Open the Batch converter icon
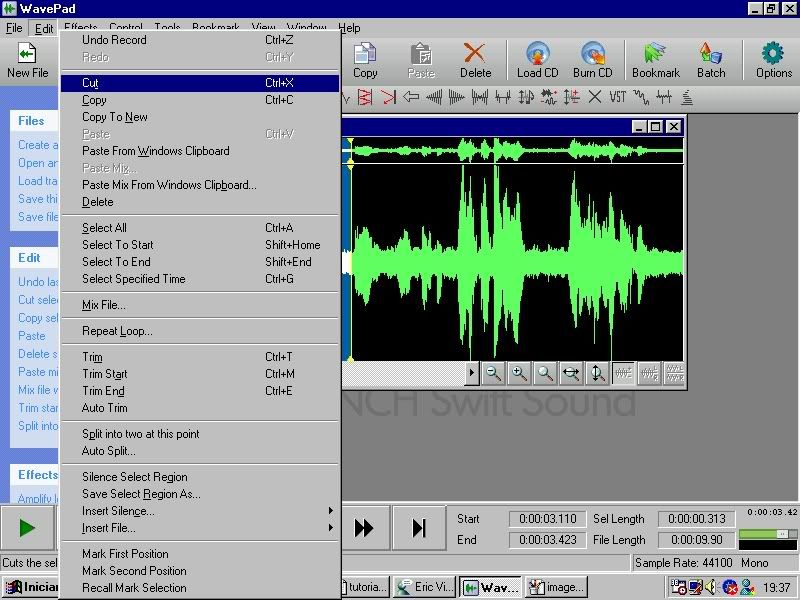 pyautogui.click(x=711, y=60)
